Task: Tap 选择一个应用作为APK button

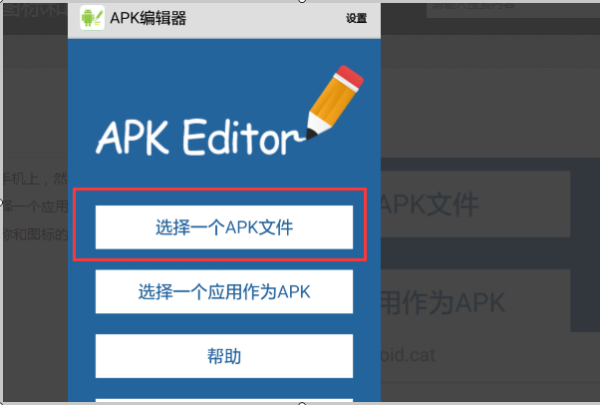Action: [224, 292]
